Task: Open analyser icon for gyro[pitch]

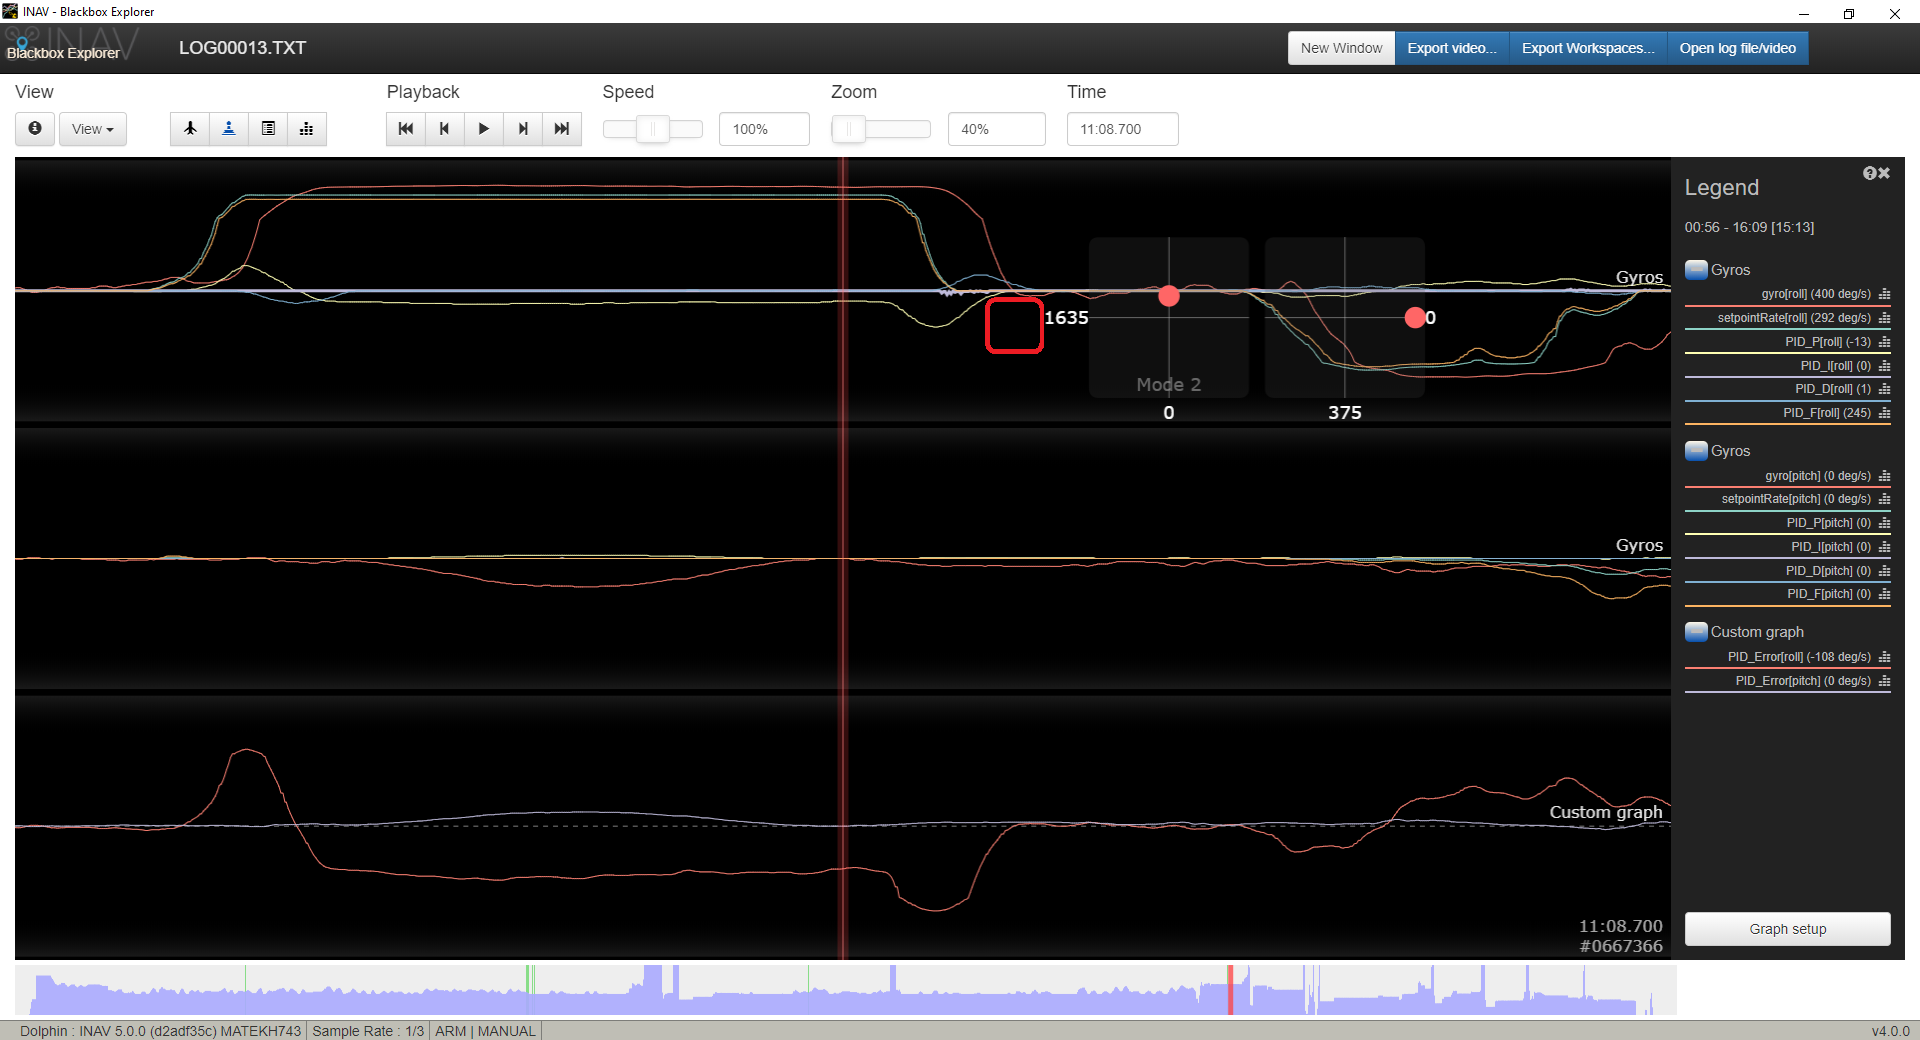Action: [x=1885, y=476]
